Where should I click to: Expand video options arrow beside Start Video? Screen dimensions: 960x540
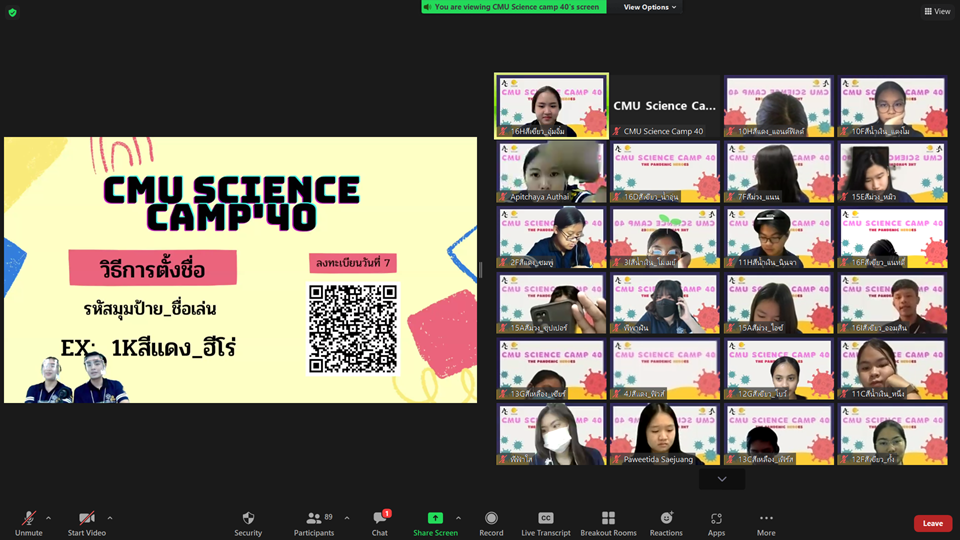(x=109, y=518)
